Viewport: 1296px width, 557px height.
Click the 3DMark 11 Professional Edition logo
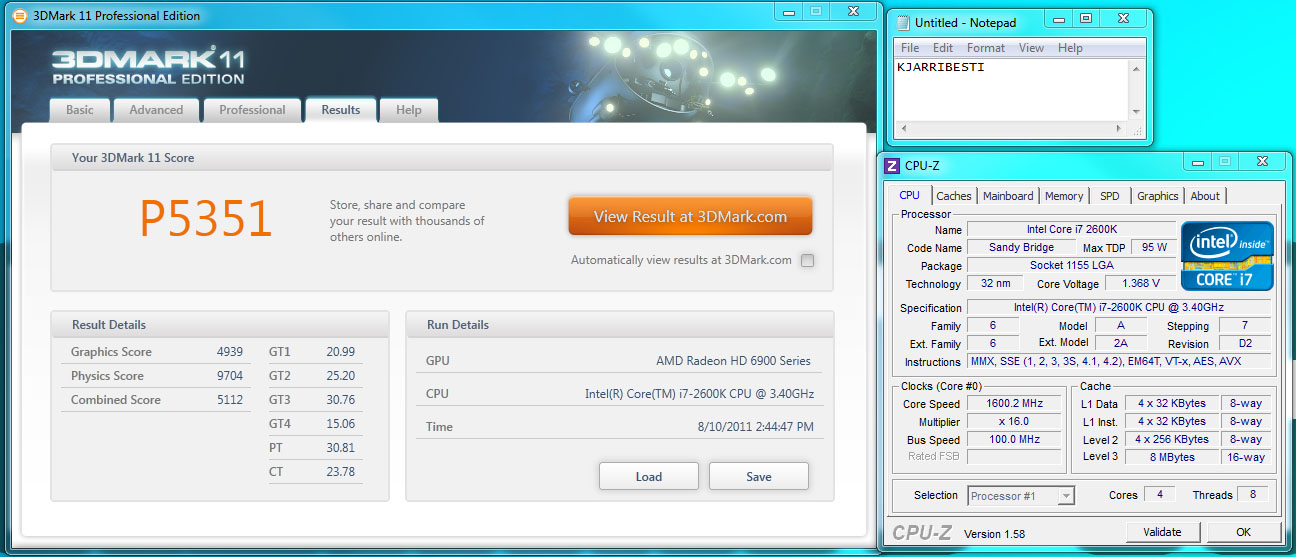click(148, 66)
